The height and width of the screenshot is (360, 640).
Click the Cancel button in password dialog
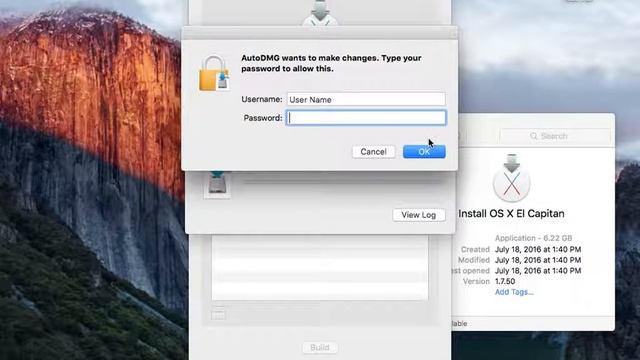point(373,152)
